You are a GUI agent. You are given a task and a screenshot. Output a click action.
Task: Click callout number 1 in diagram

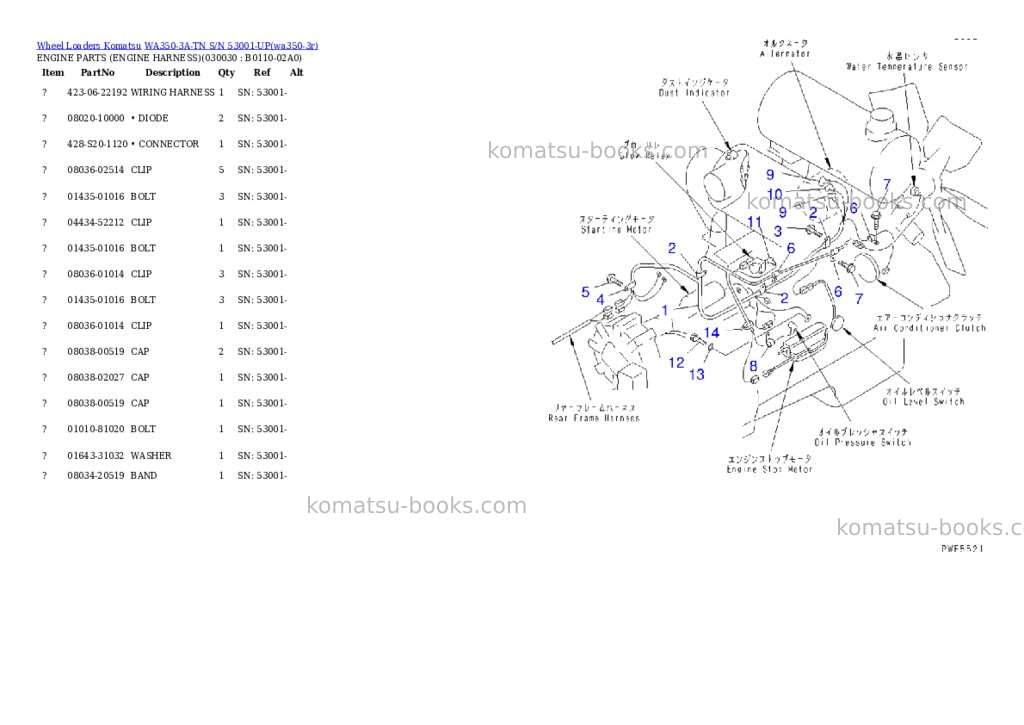point(665,310)
